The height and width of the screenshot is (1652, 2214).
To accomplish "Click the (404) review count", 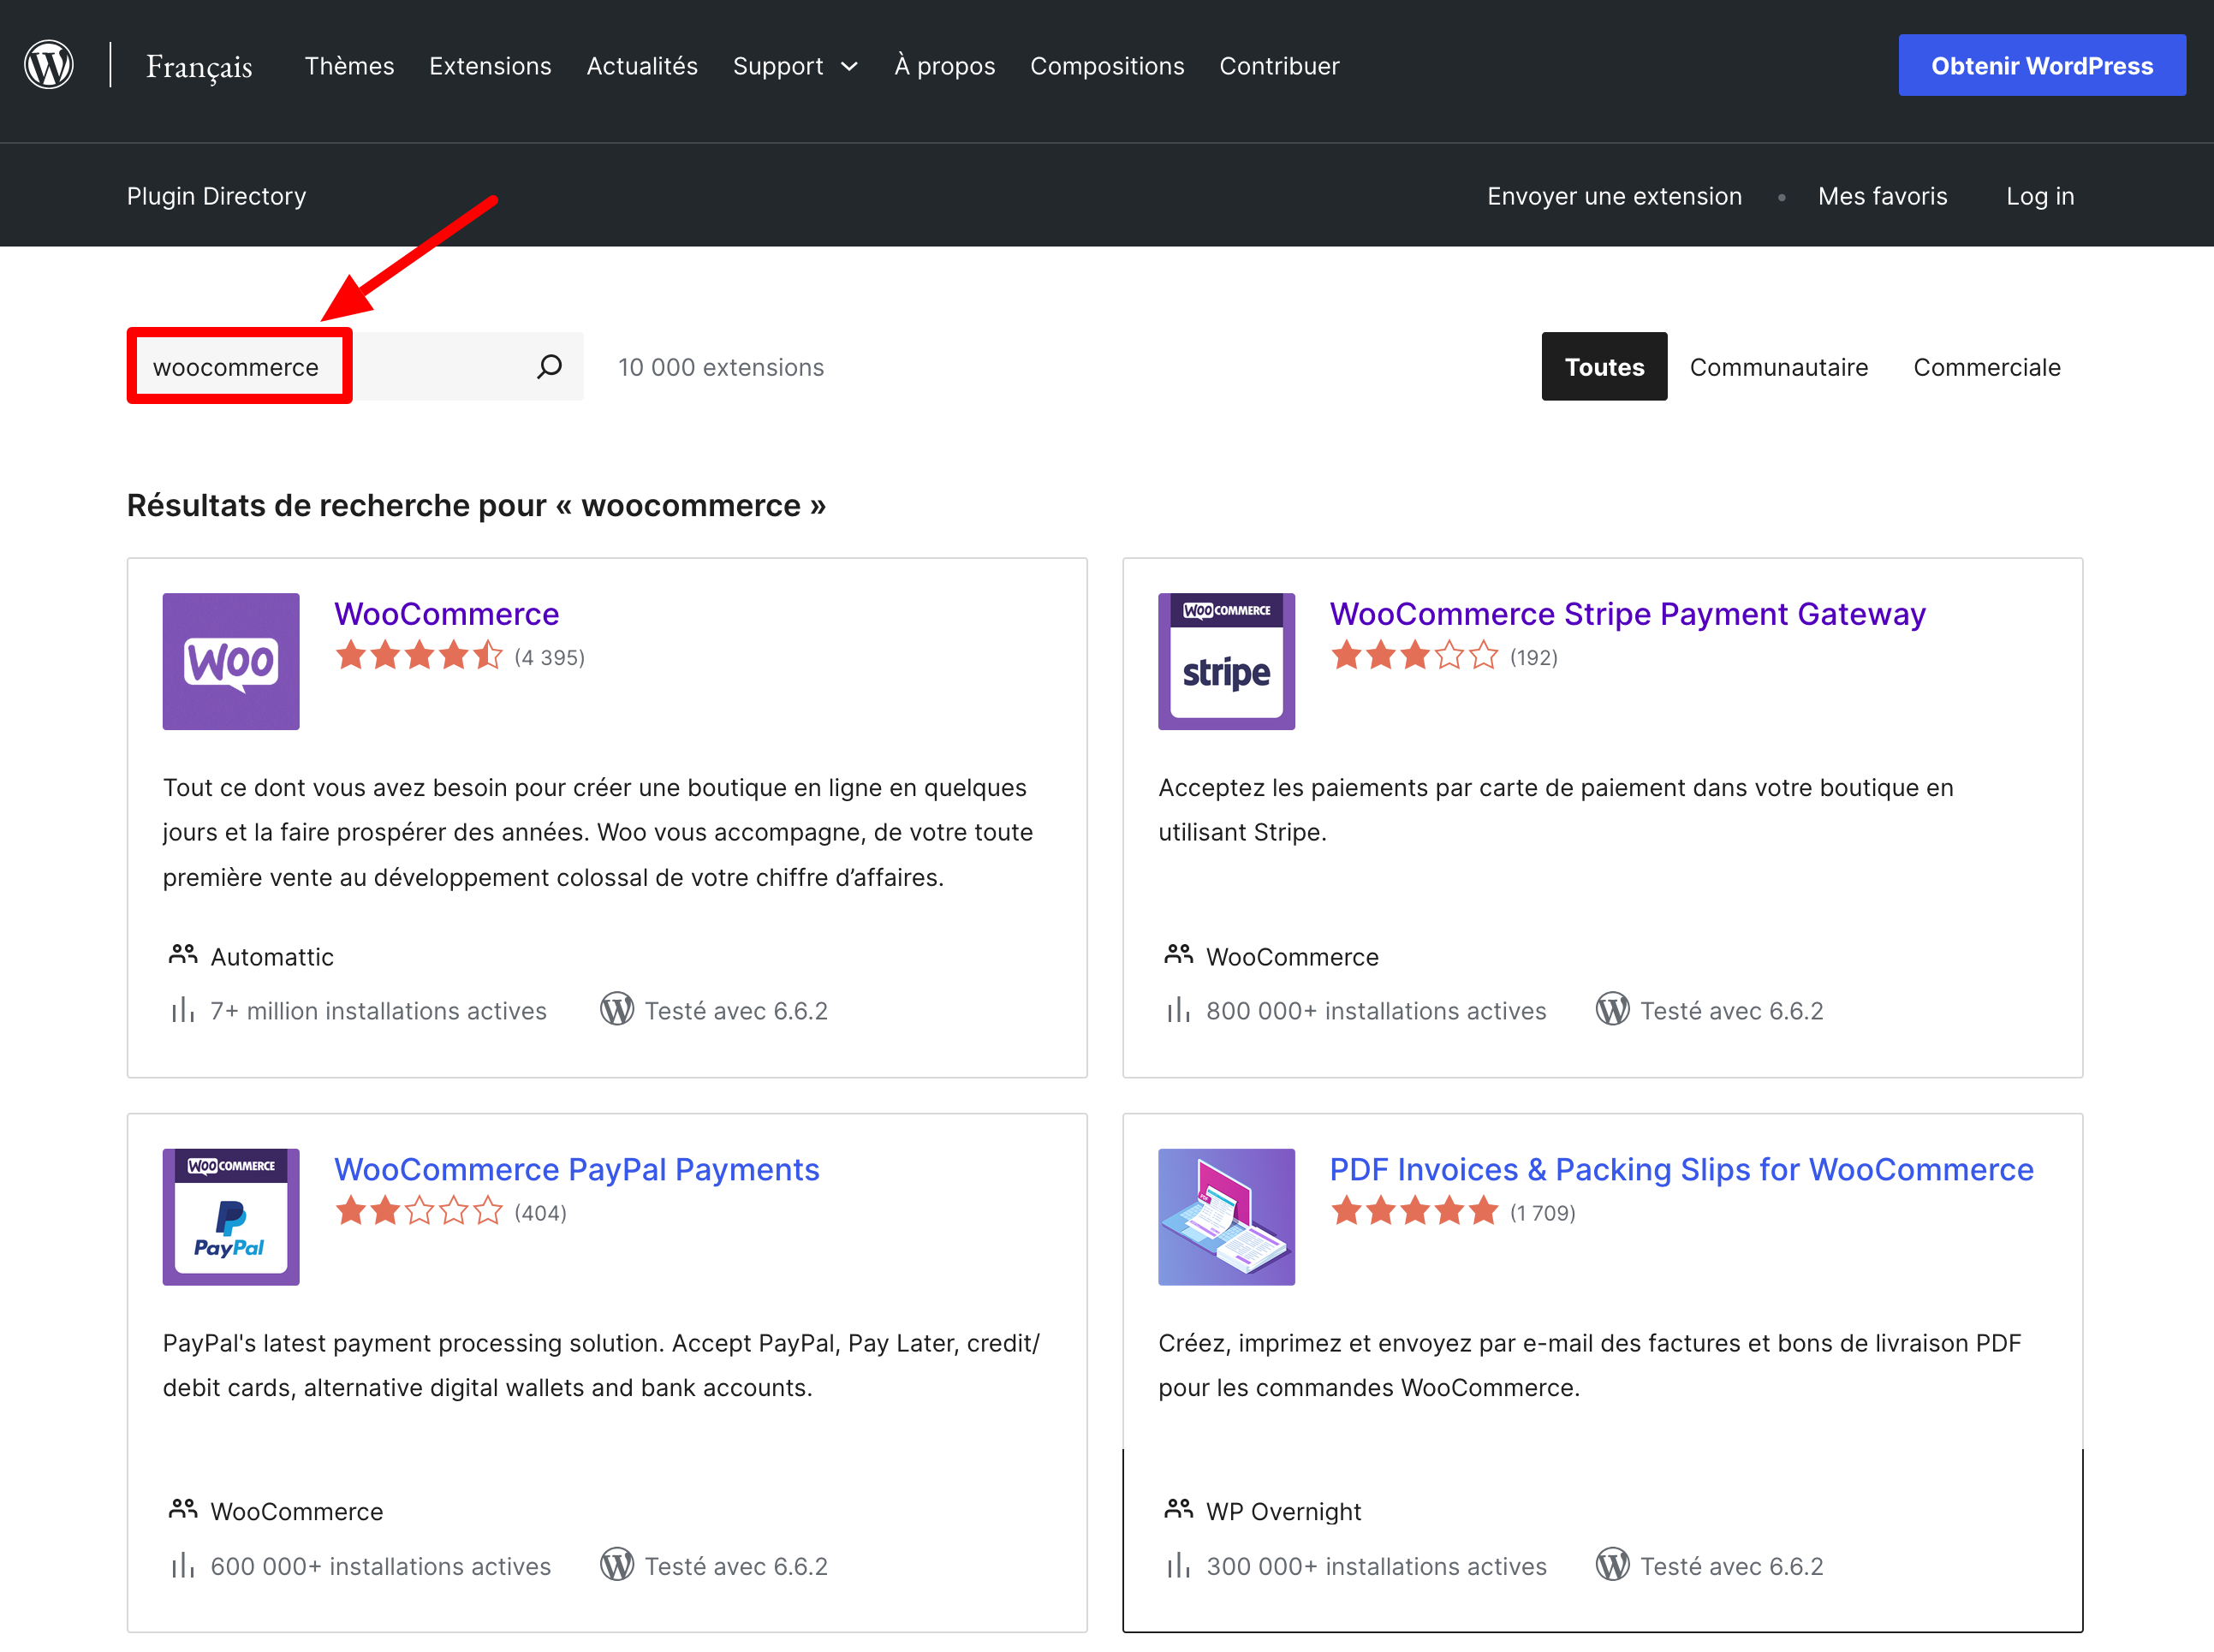I will [540, 1213].
